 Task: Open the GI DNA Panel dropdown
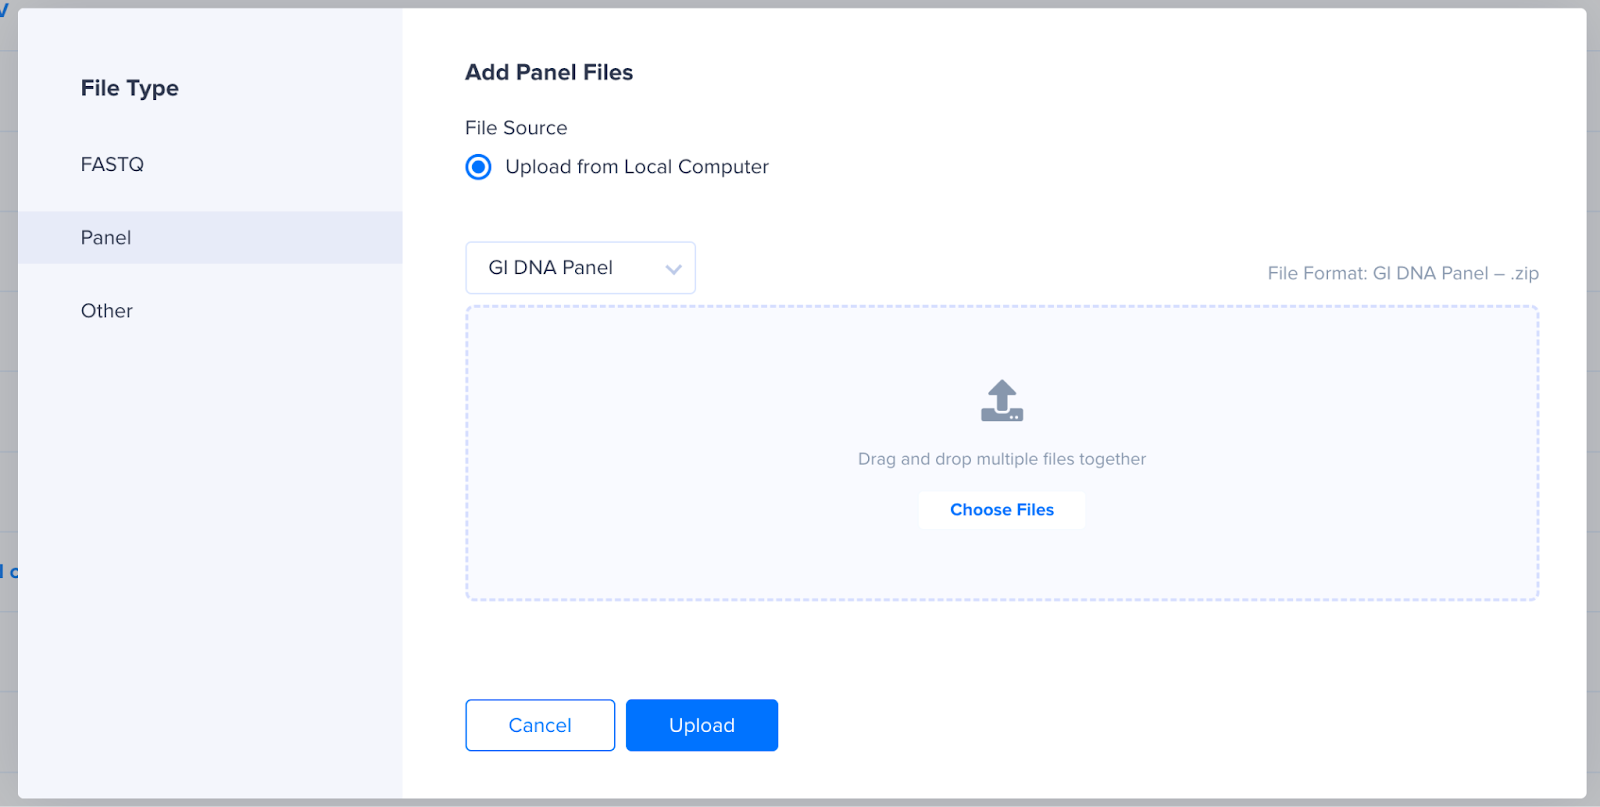point(580,268)
